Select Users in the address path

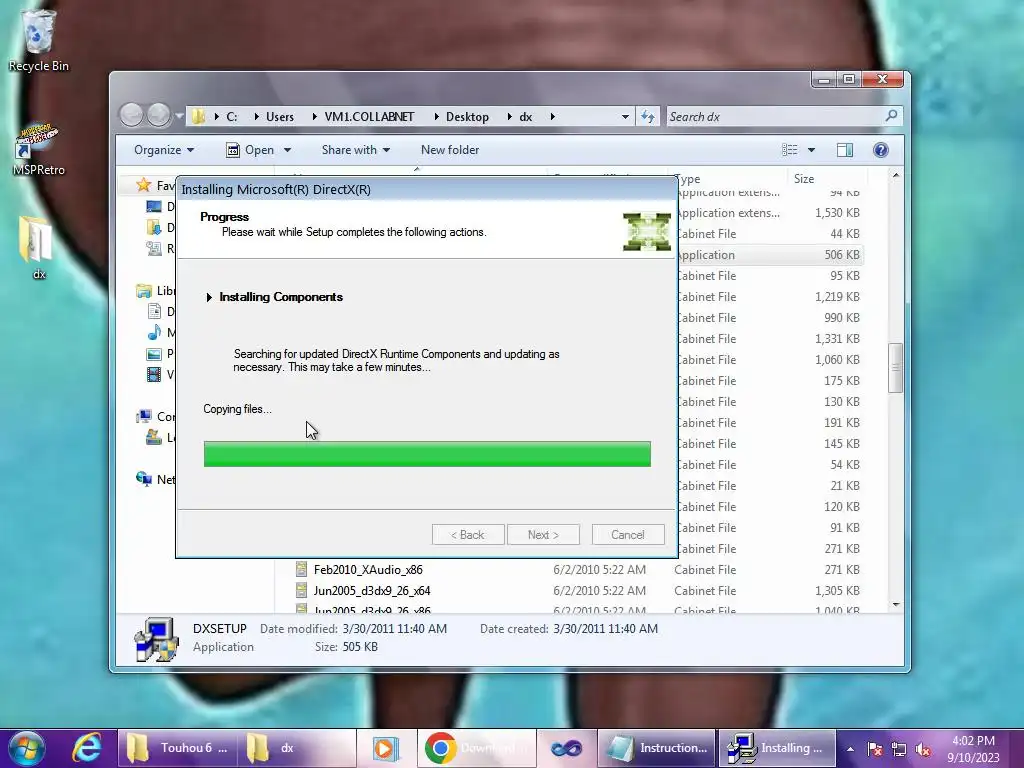(280, 116)
